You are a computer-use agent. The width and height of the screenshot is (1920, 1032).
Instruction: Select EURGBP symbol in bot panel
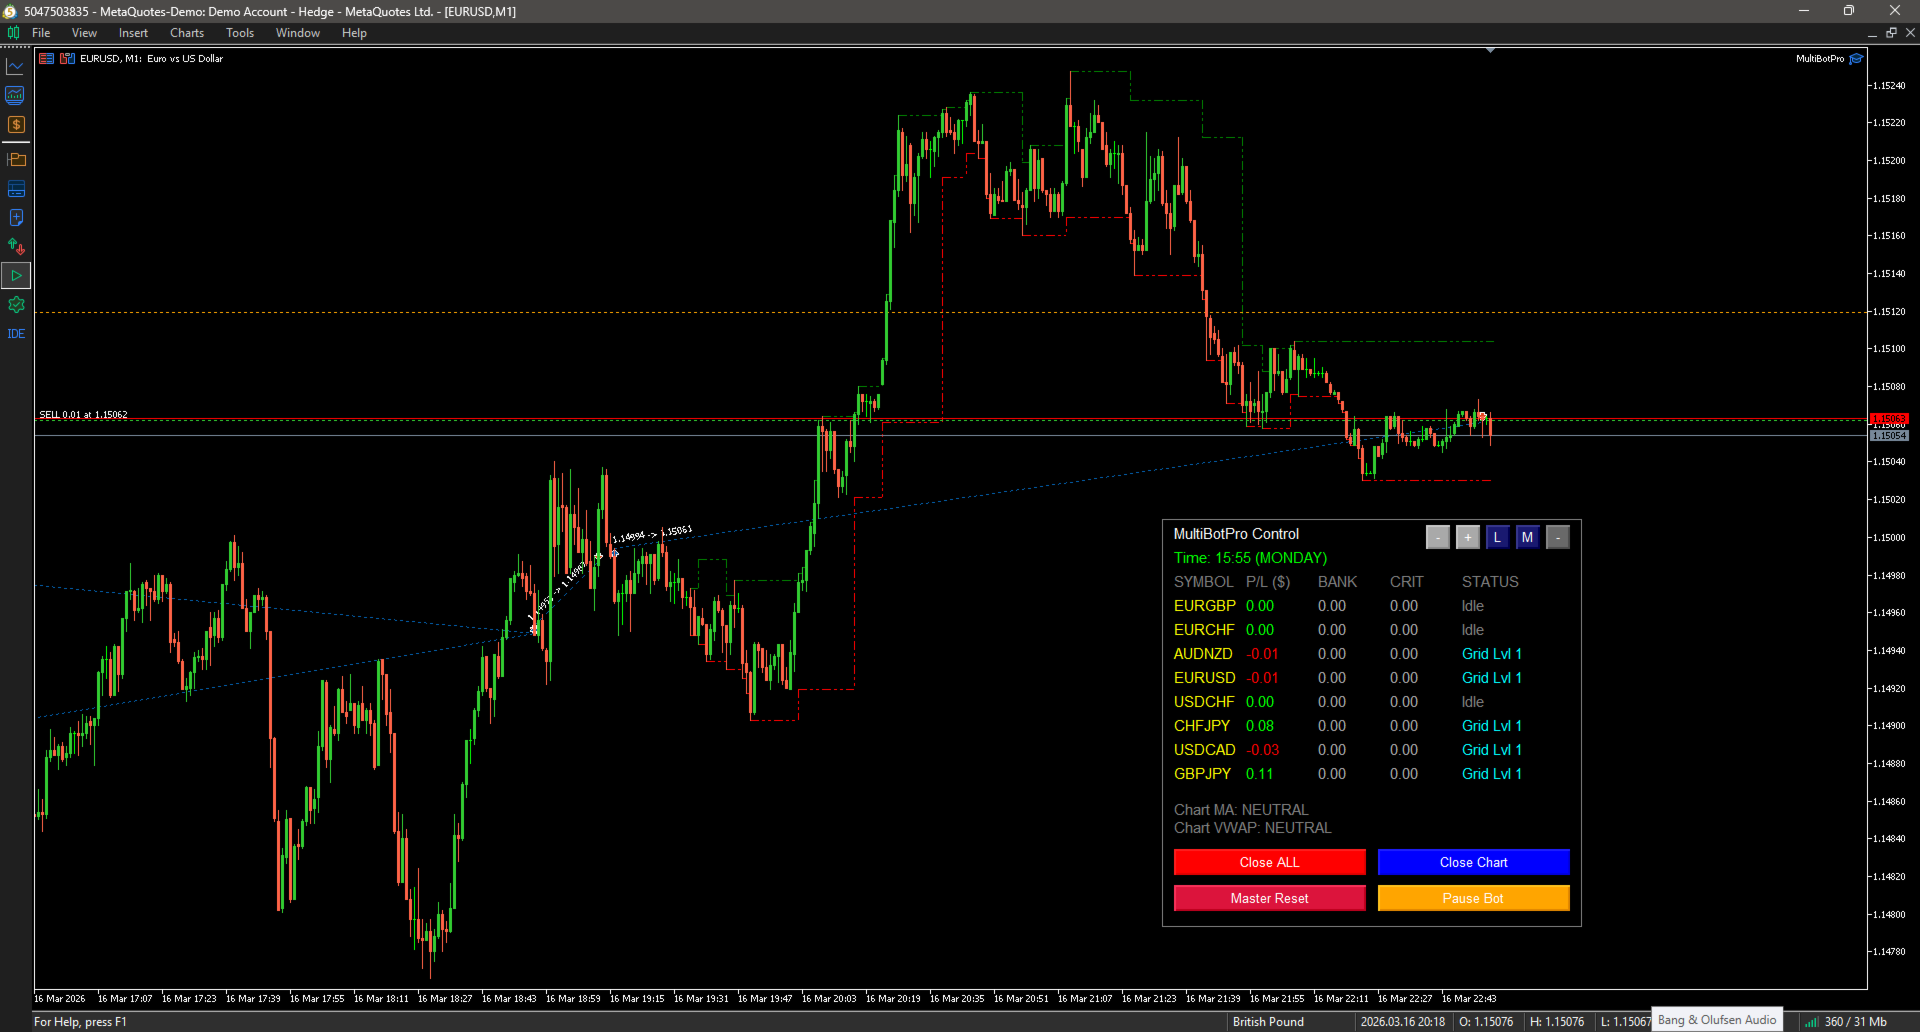[x=1204, y=606]
